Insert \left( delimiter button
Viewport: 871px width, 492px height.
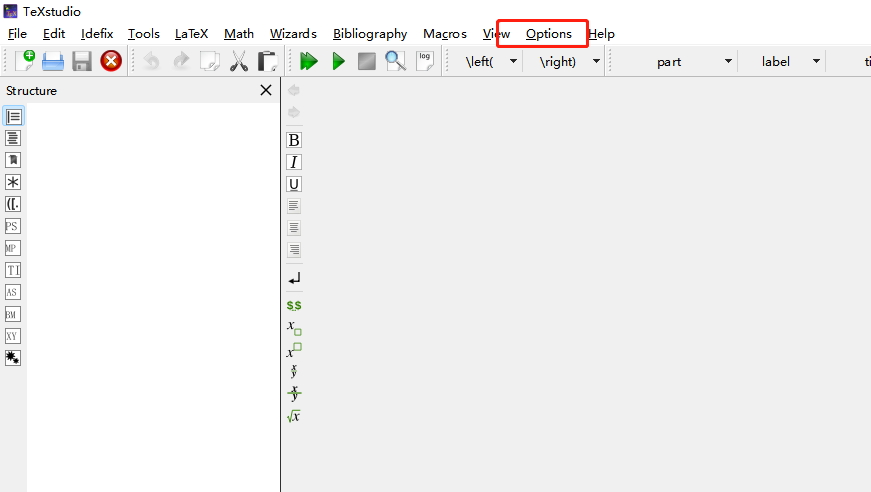click(479, 61)
